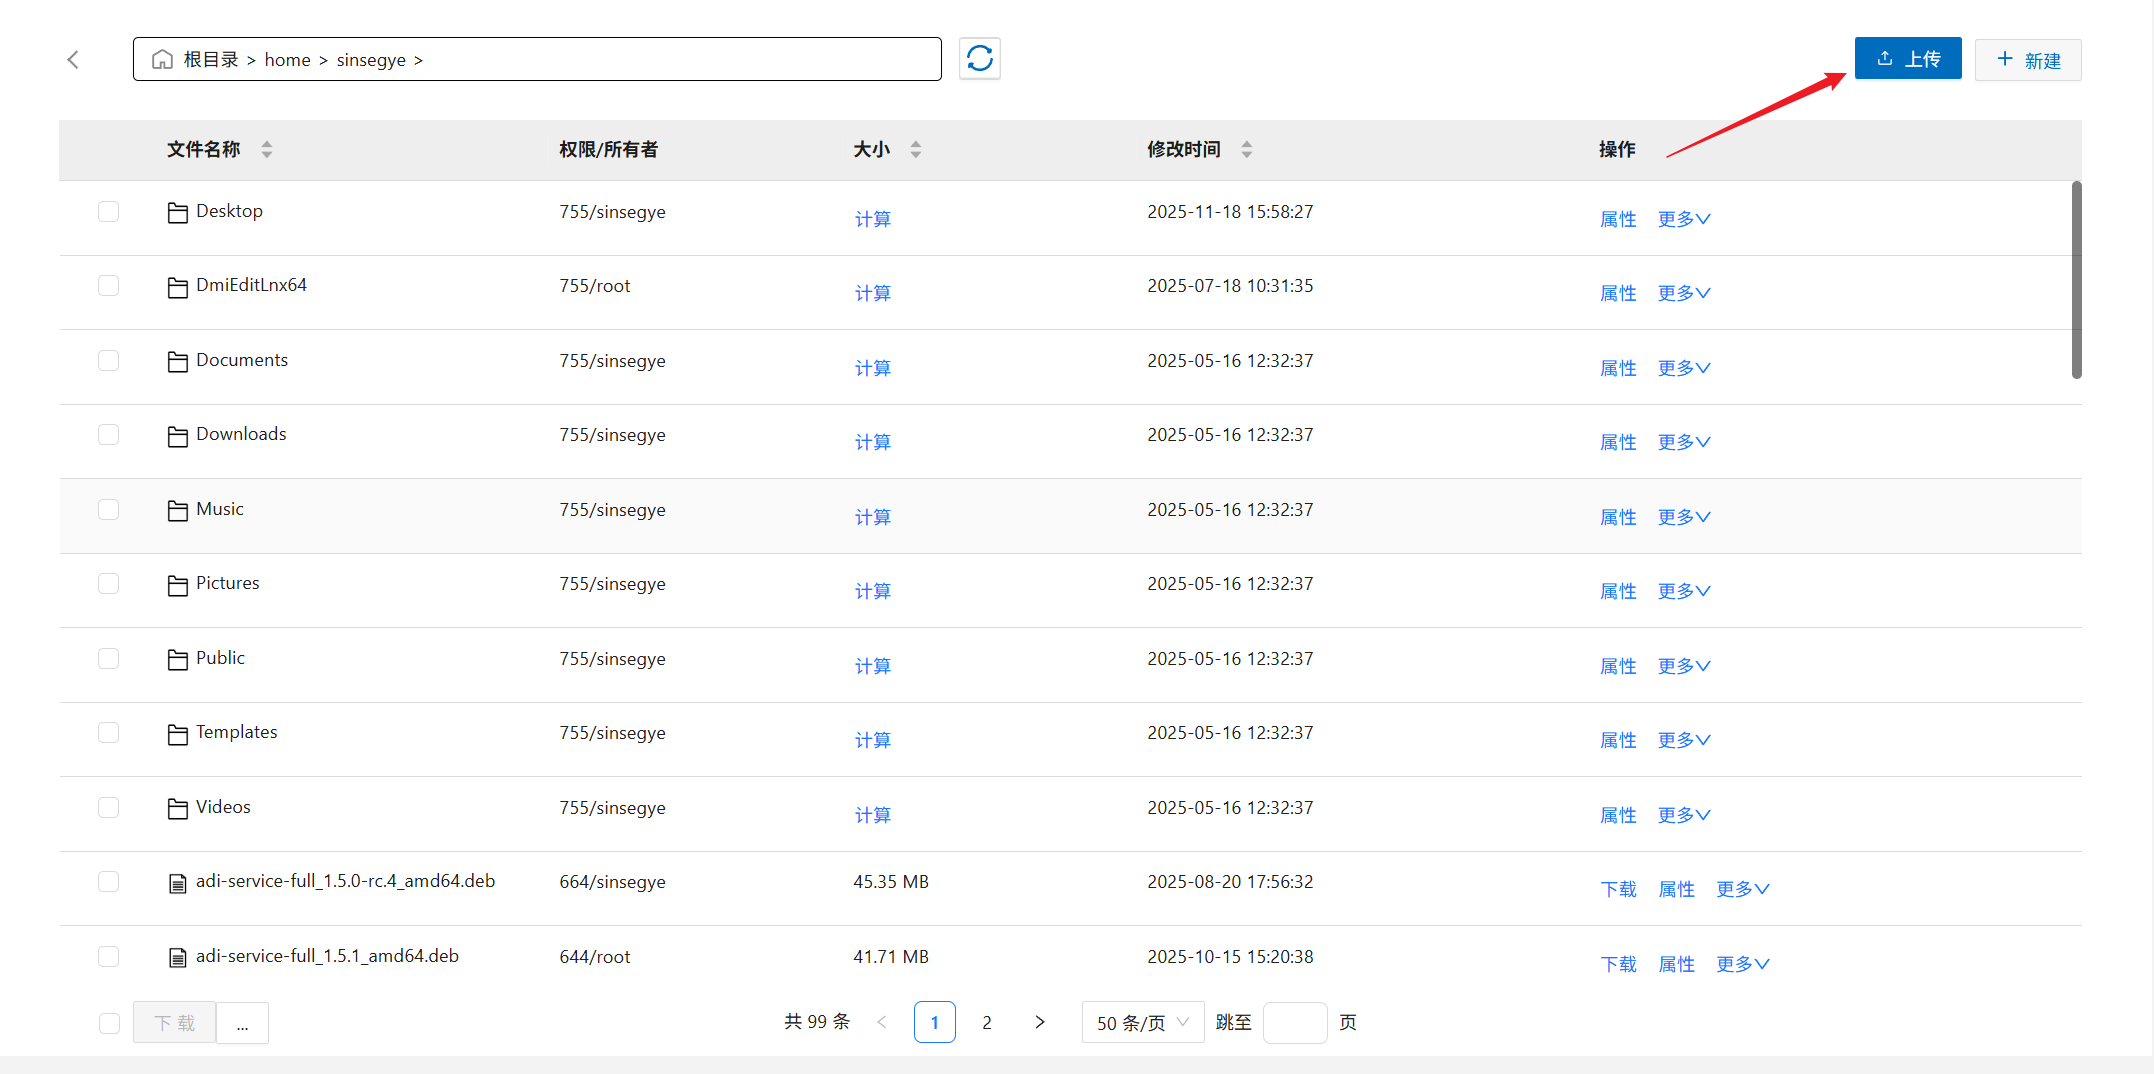Open the Desktop folder icon

[178, 213]
